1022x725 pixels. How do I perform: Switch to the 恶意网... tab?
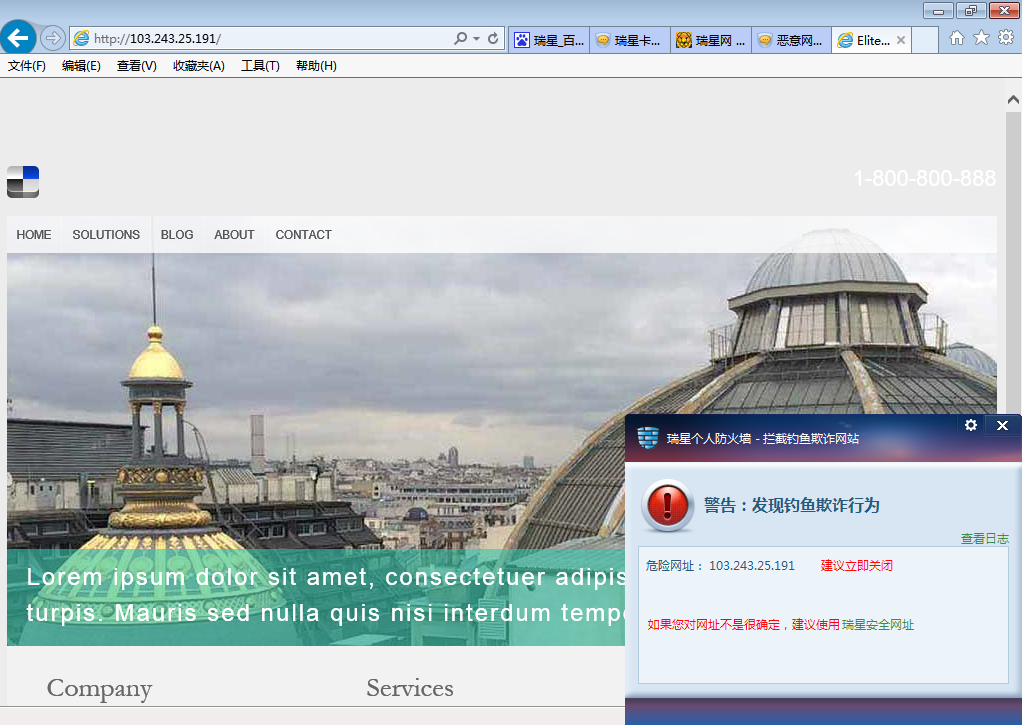tap(791, 40)
